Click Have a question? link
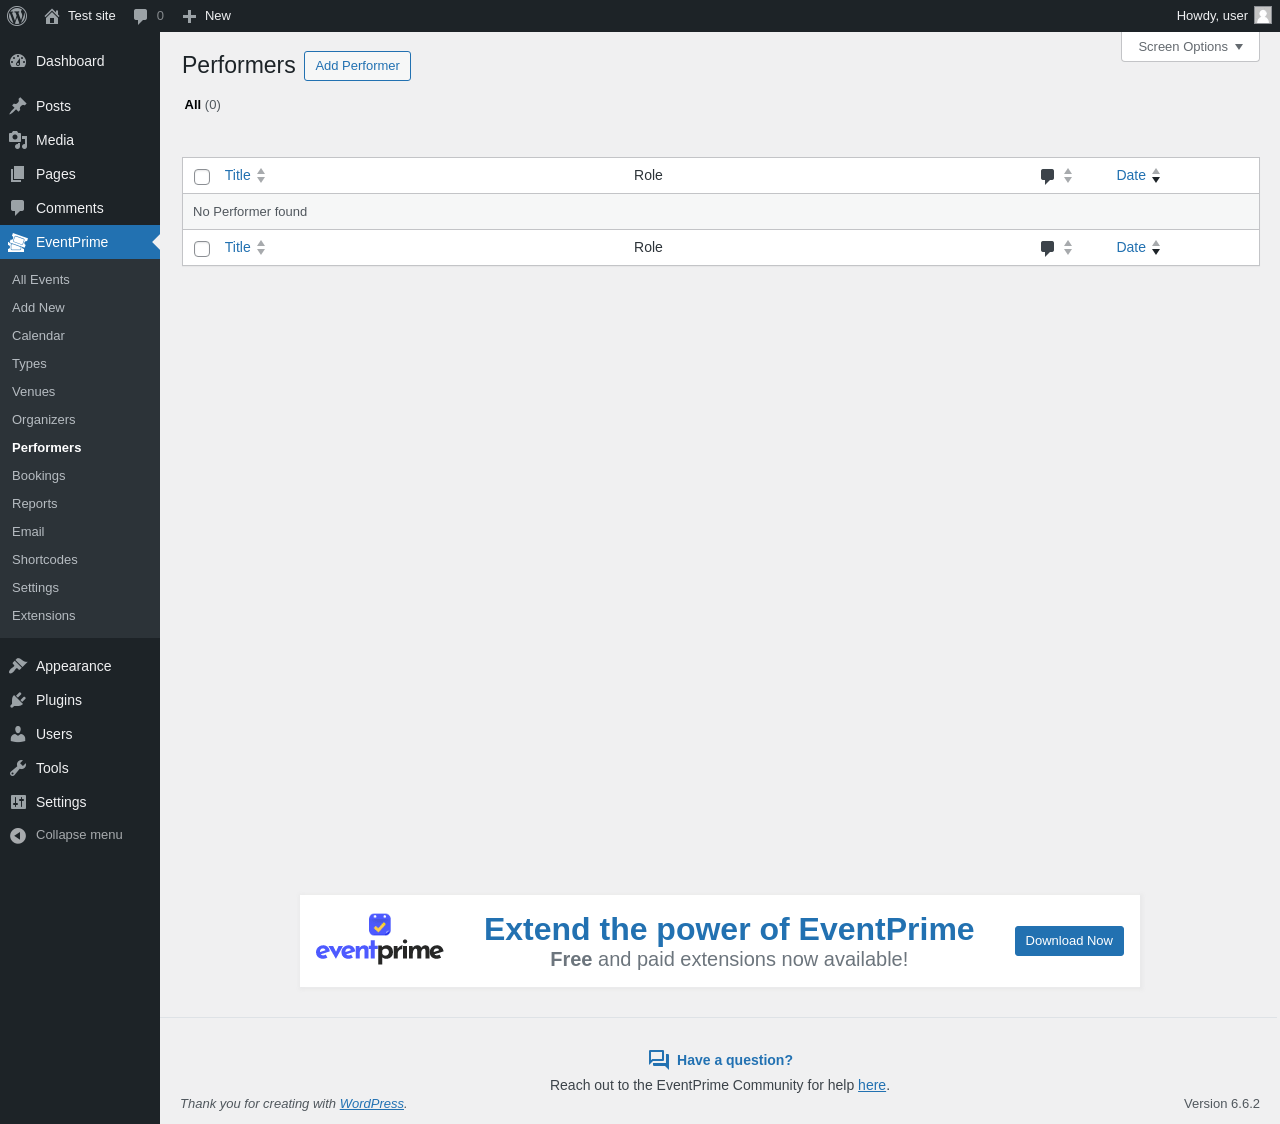1280x1124 pixels. point(735,1060)
